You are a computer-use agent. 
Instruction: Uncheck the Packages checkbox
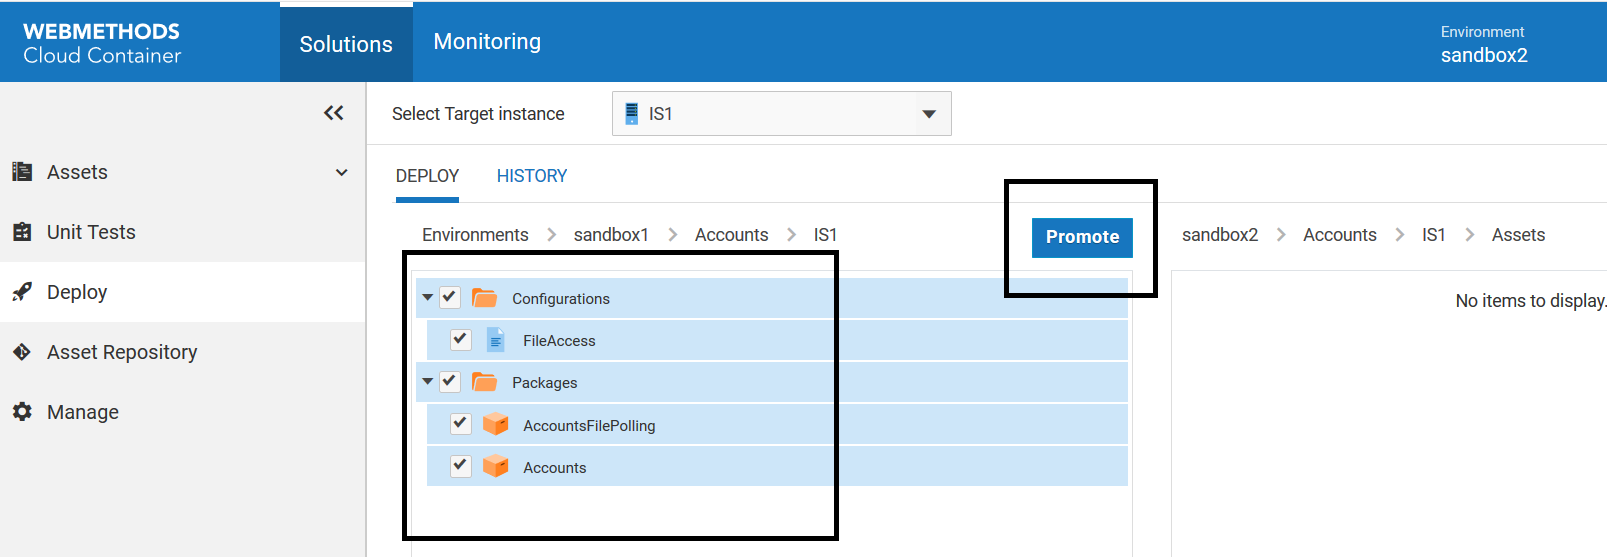450,381
